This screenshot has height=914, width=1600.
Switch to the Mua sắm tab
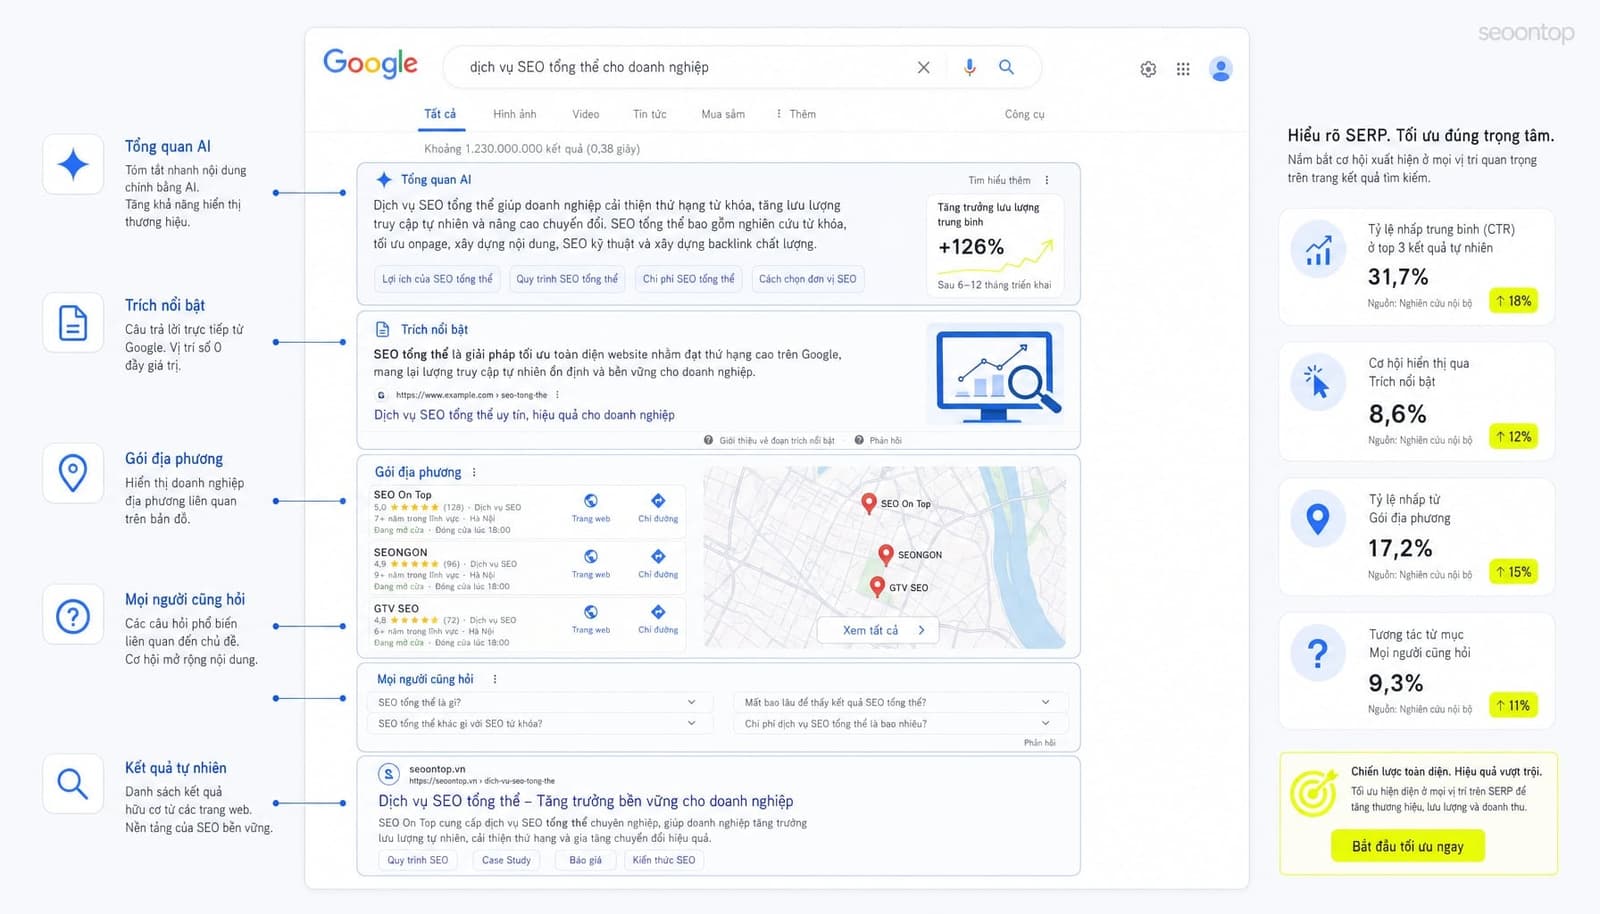point(723,114)
